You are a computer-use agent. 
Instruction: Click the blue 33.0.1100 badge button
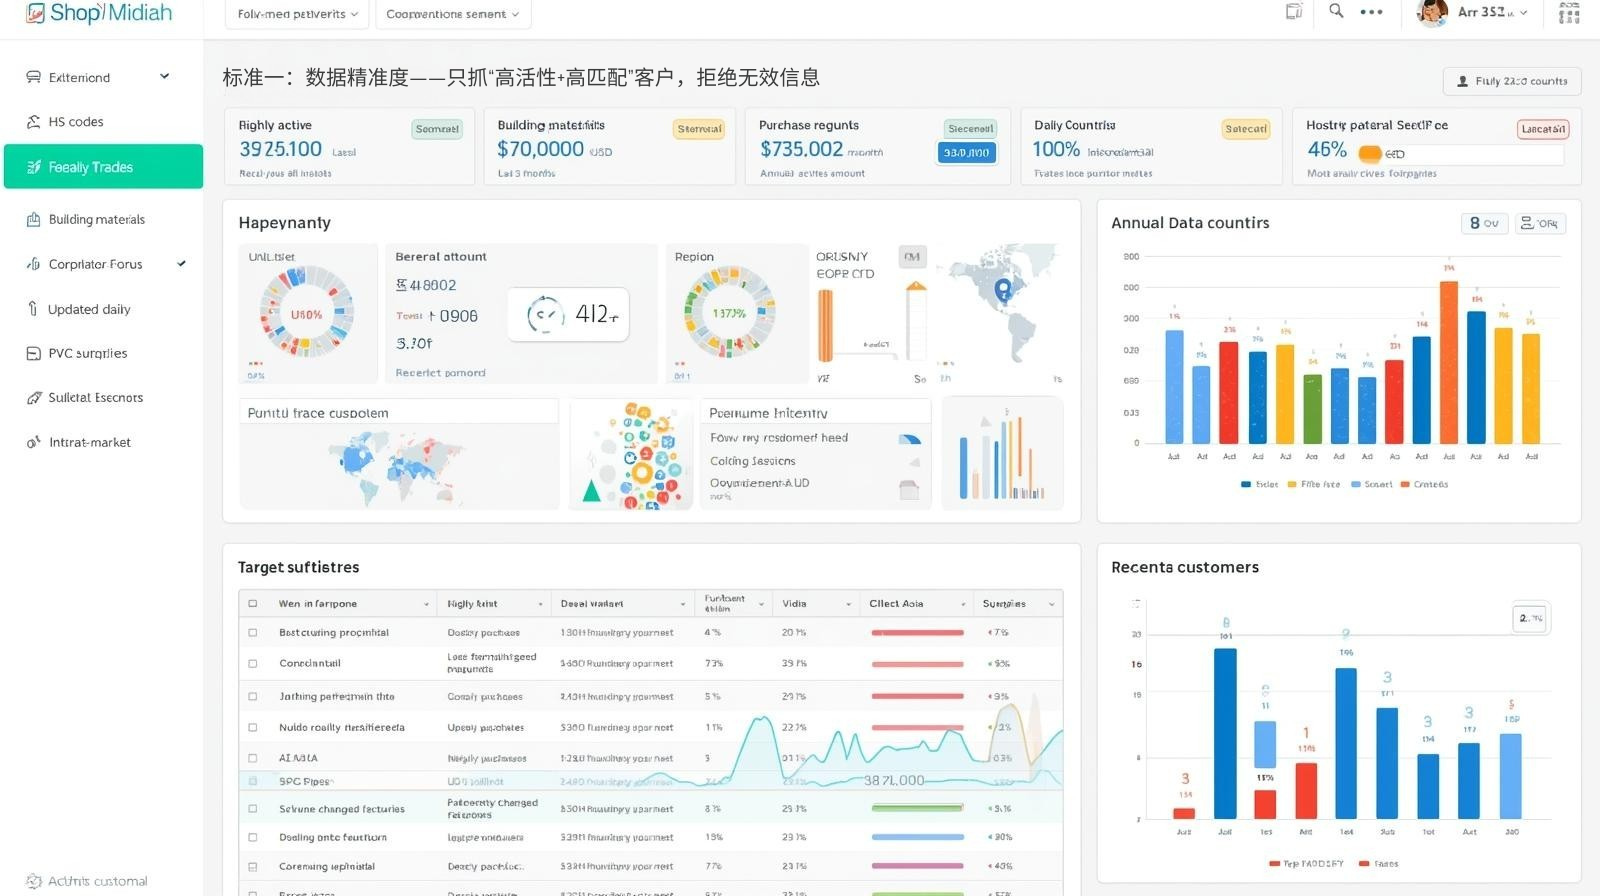coord(965,153)
